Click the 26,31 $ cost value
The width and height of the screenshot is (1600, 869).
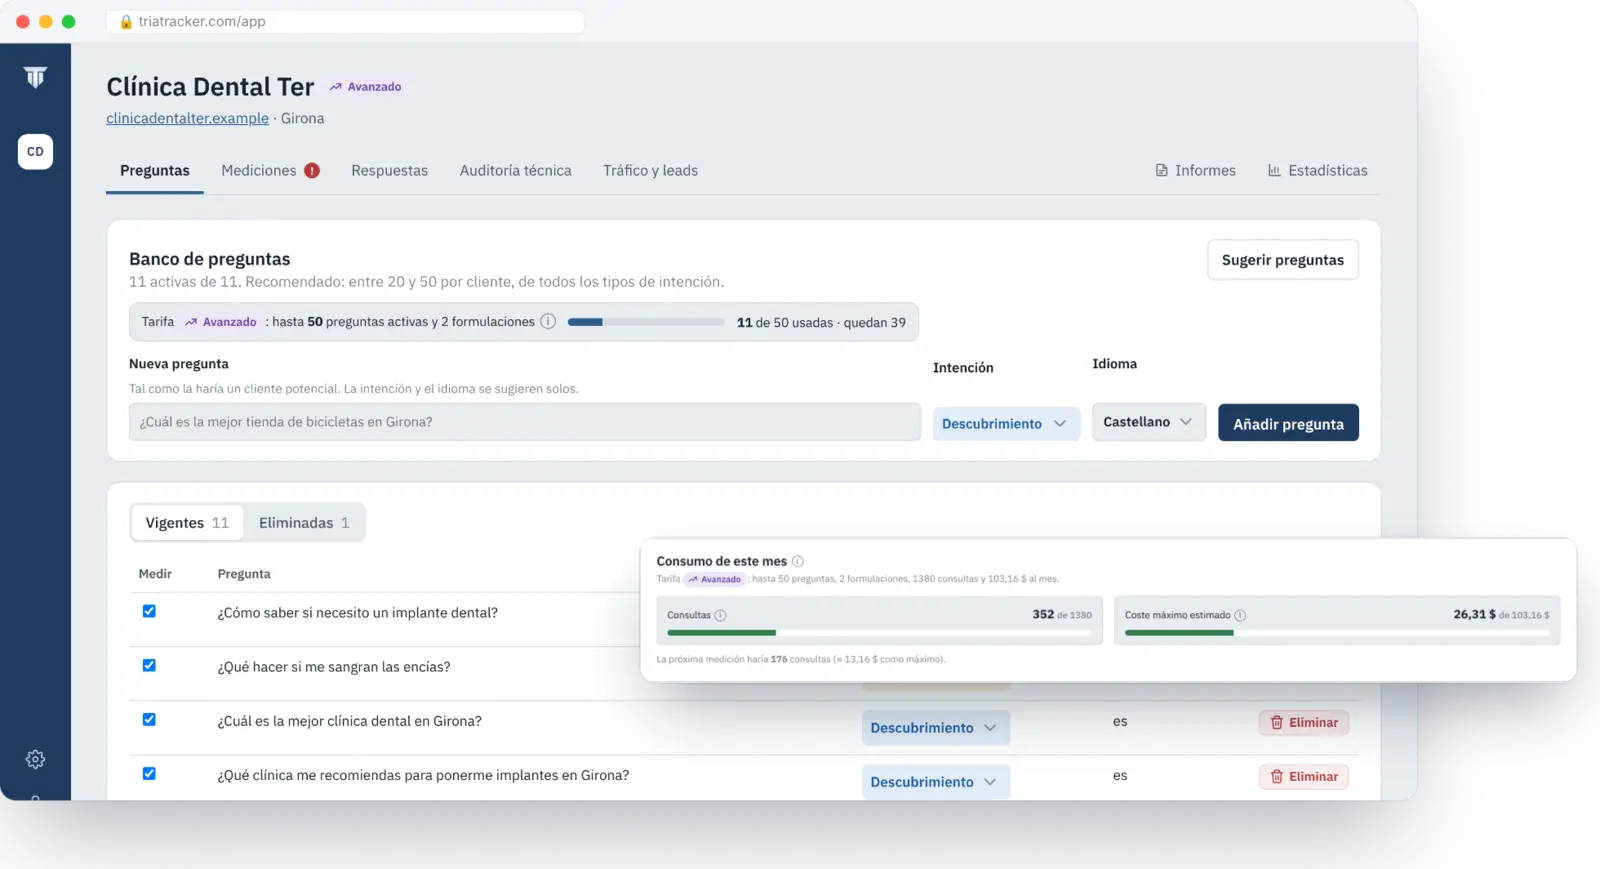click(x=1475, y=614)
